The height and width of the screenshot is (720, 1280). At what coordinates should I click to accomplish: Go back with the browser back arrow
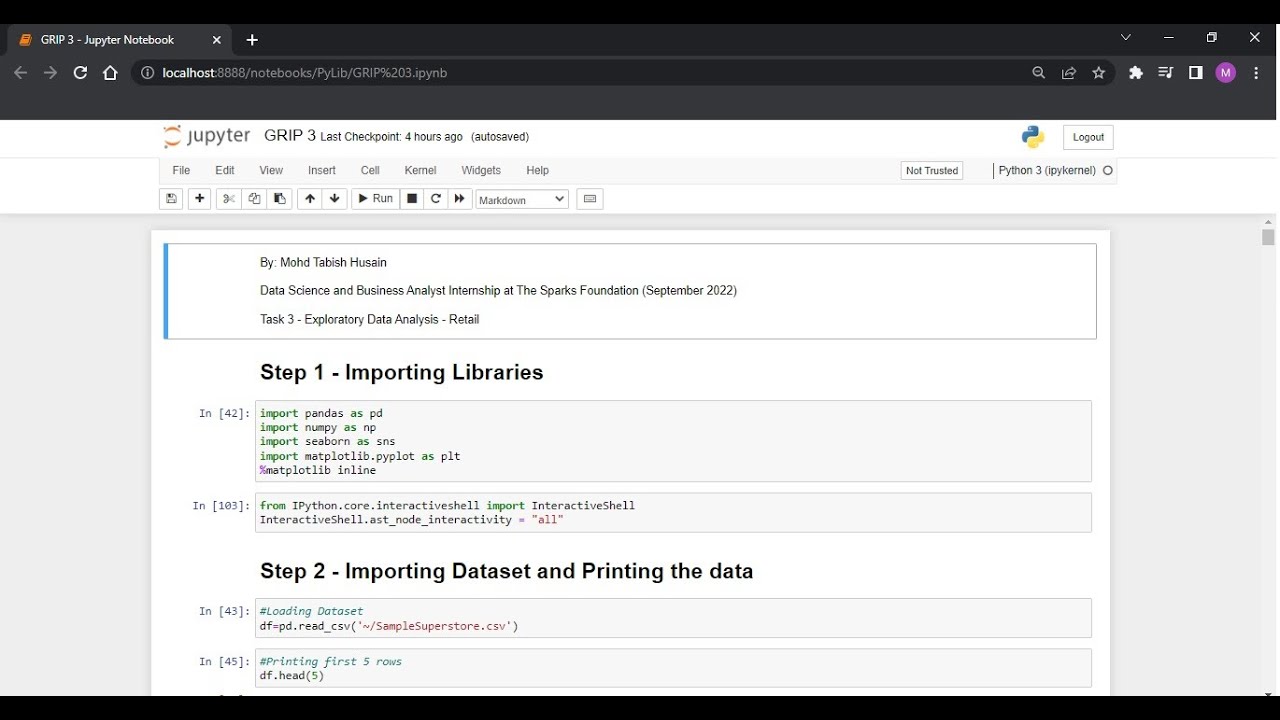click(x=20, y=73)
